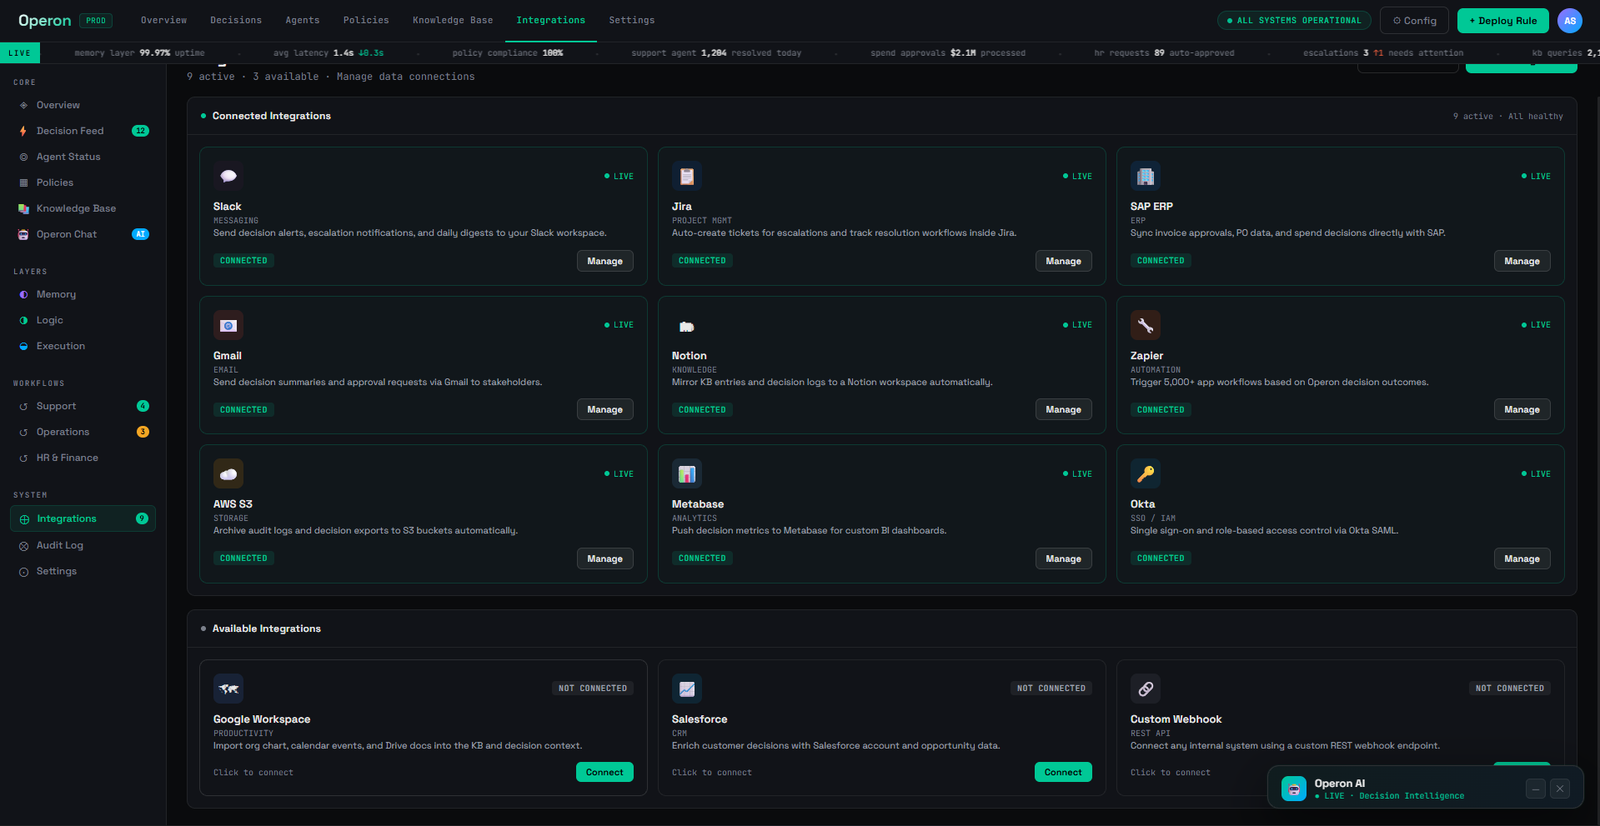1600x826 pixels.
Task: Open Decision Feed in the sidebar
Action: pos(83,131)
